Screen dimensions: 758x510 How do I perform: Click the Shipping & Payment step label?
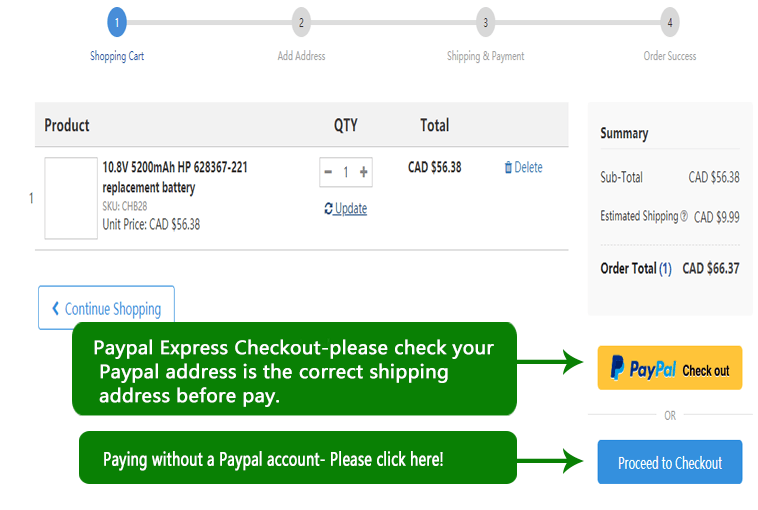(485, 56)
